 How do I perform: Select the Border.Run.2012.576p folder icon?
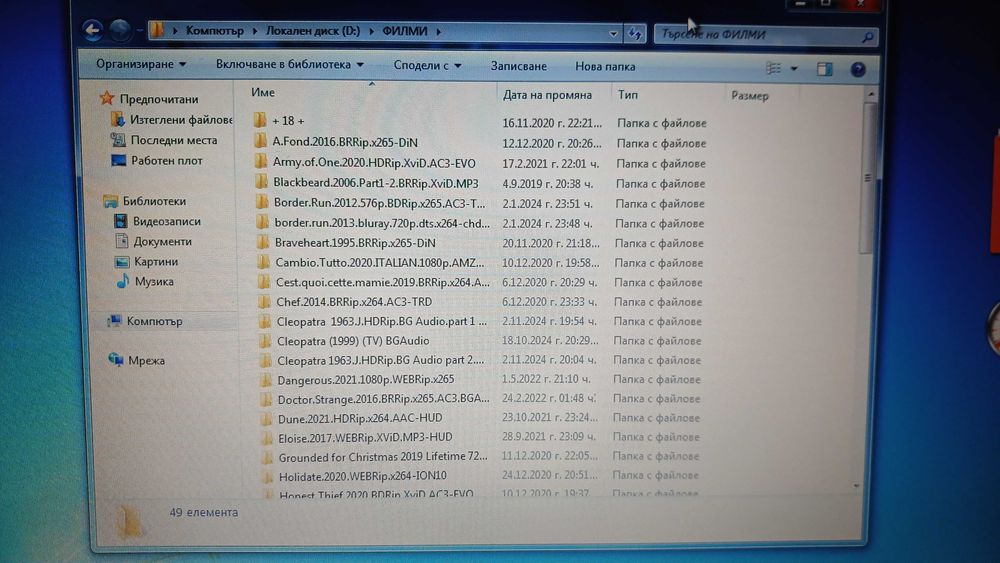click(262, 203)
